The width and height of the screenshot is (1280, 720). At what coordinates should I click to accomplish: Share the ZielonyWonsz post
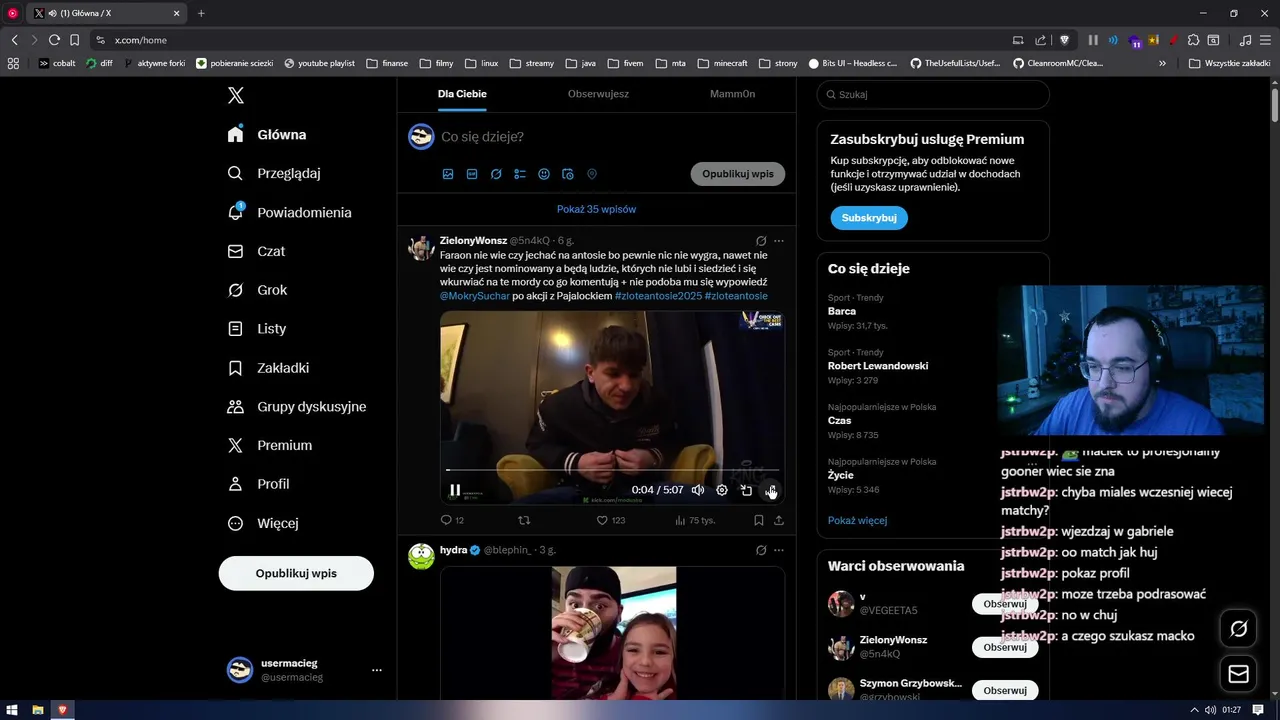point(779,520)
